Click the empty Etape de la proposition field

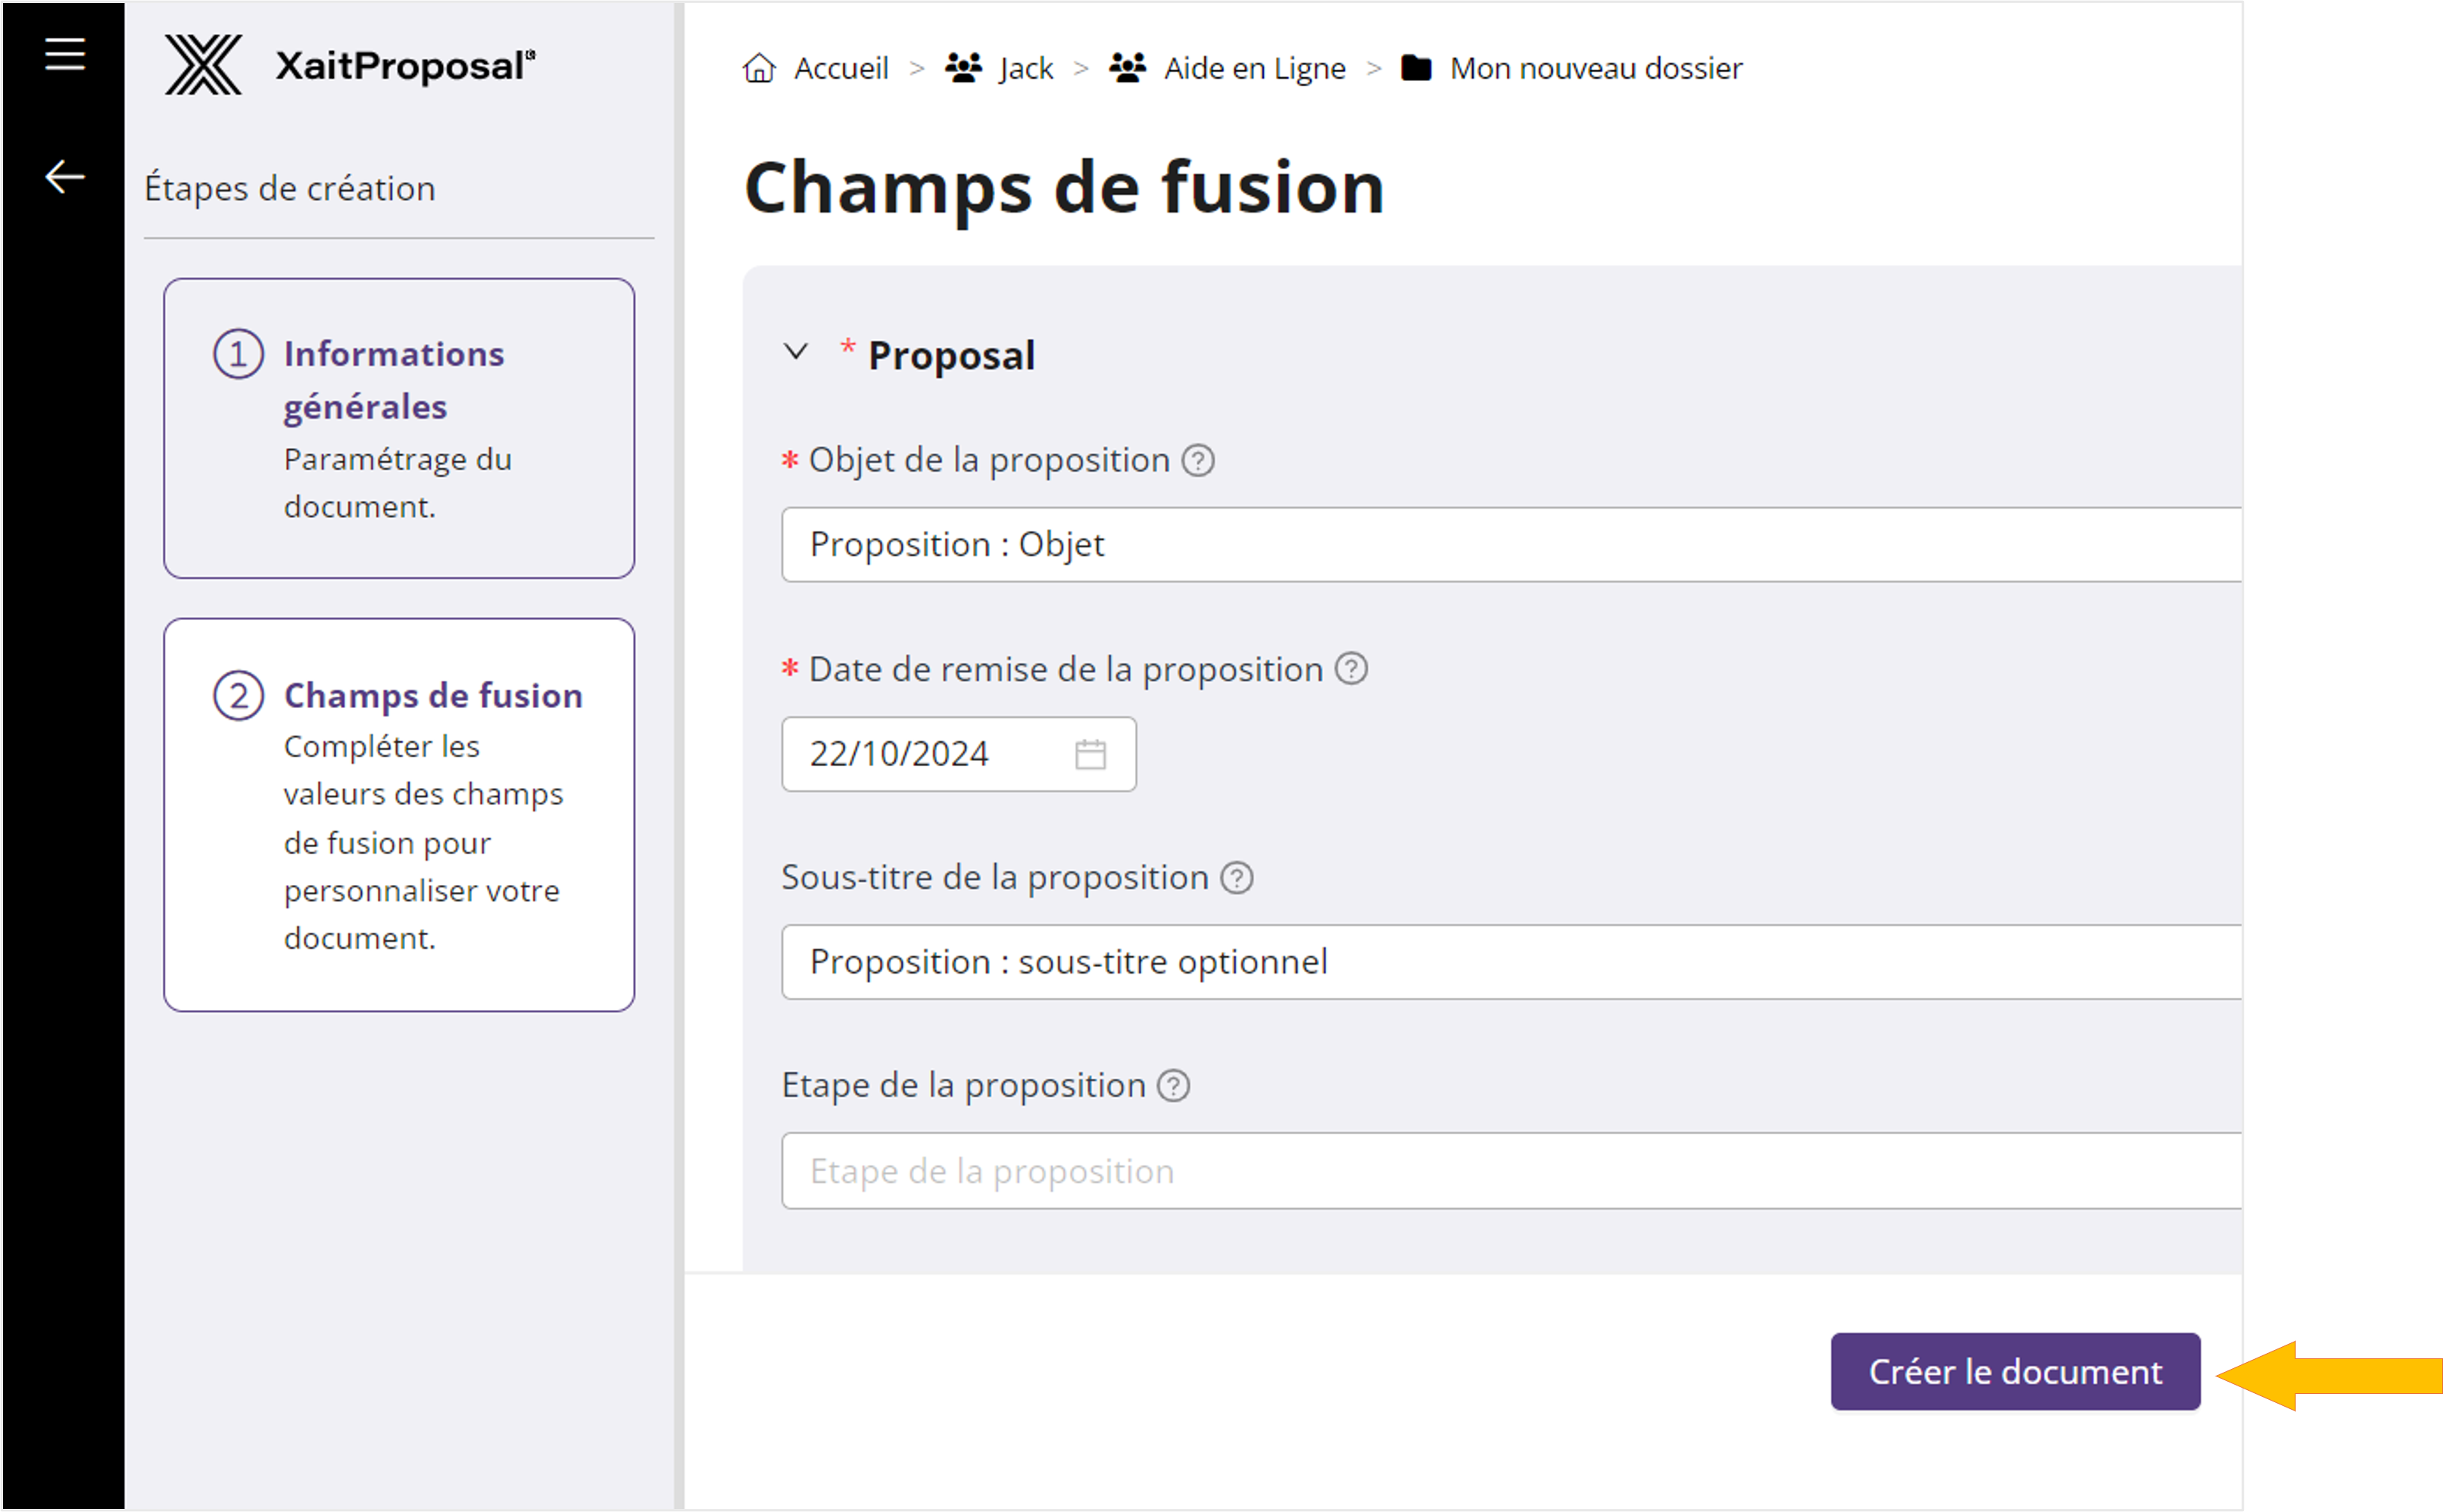click(1300, 1170)
